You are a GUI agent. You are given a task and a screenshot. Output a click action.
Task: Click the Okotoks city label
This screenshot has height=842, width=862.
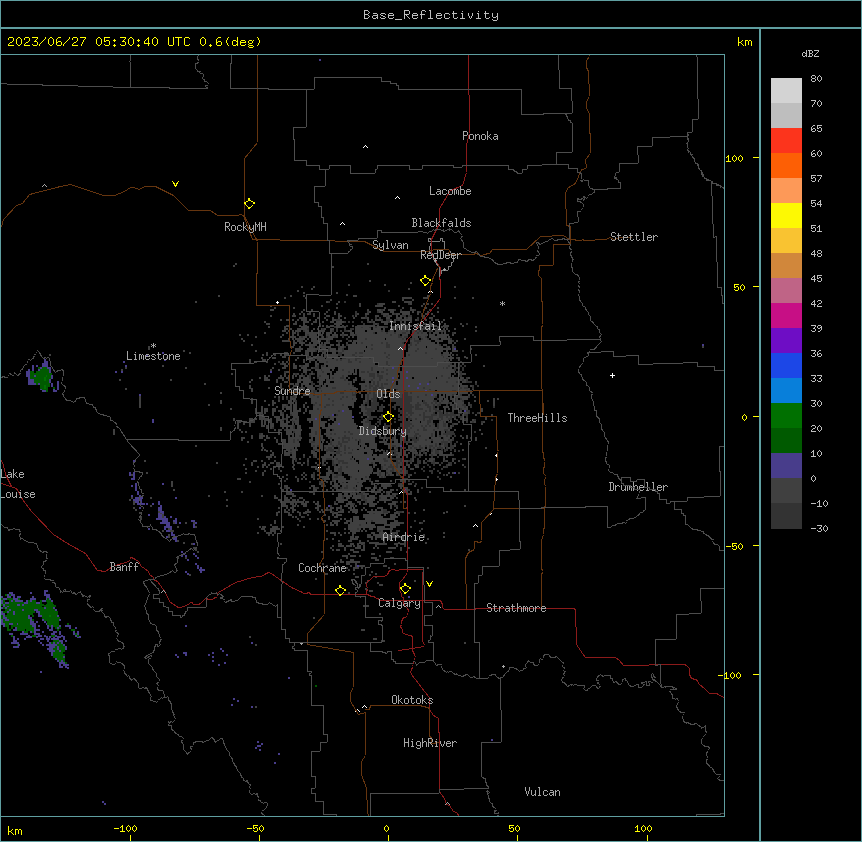coord(412,700)
